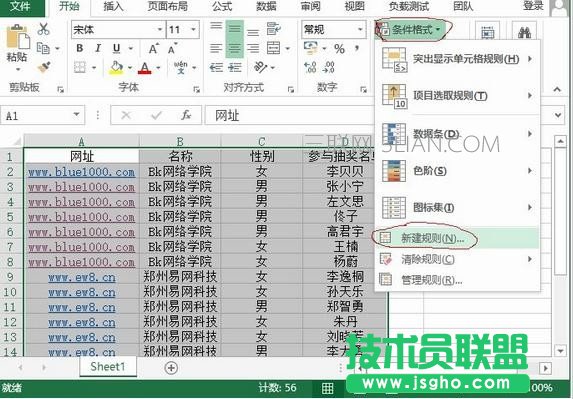This screenshot has height=399, width=573.
Task: Click www.blue1000.com link in row 2
Action: [81, 172]
